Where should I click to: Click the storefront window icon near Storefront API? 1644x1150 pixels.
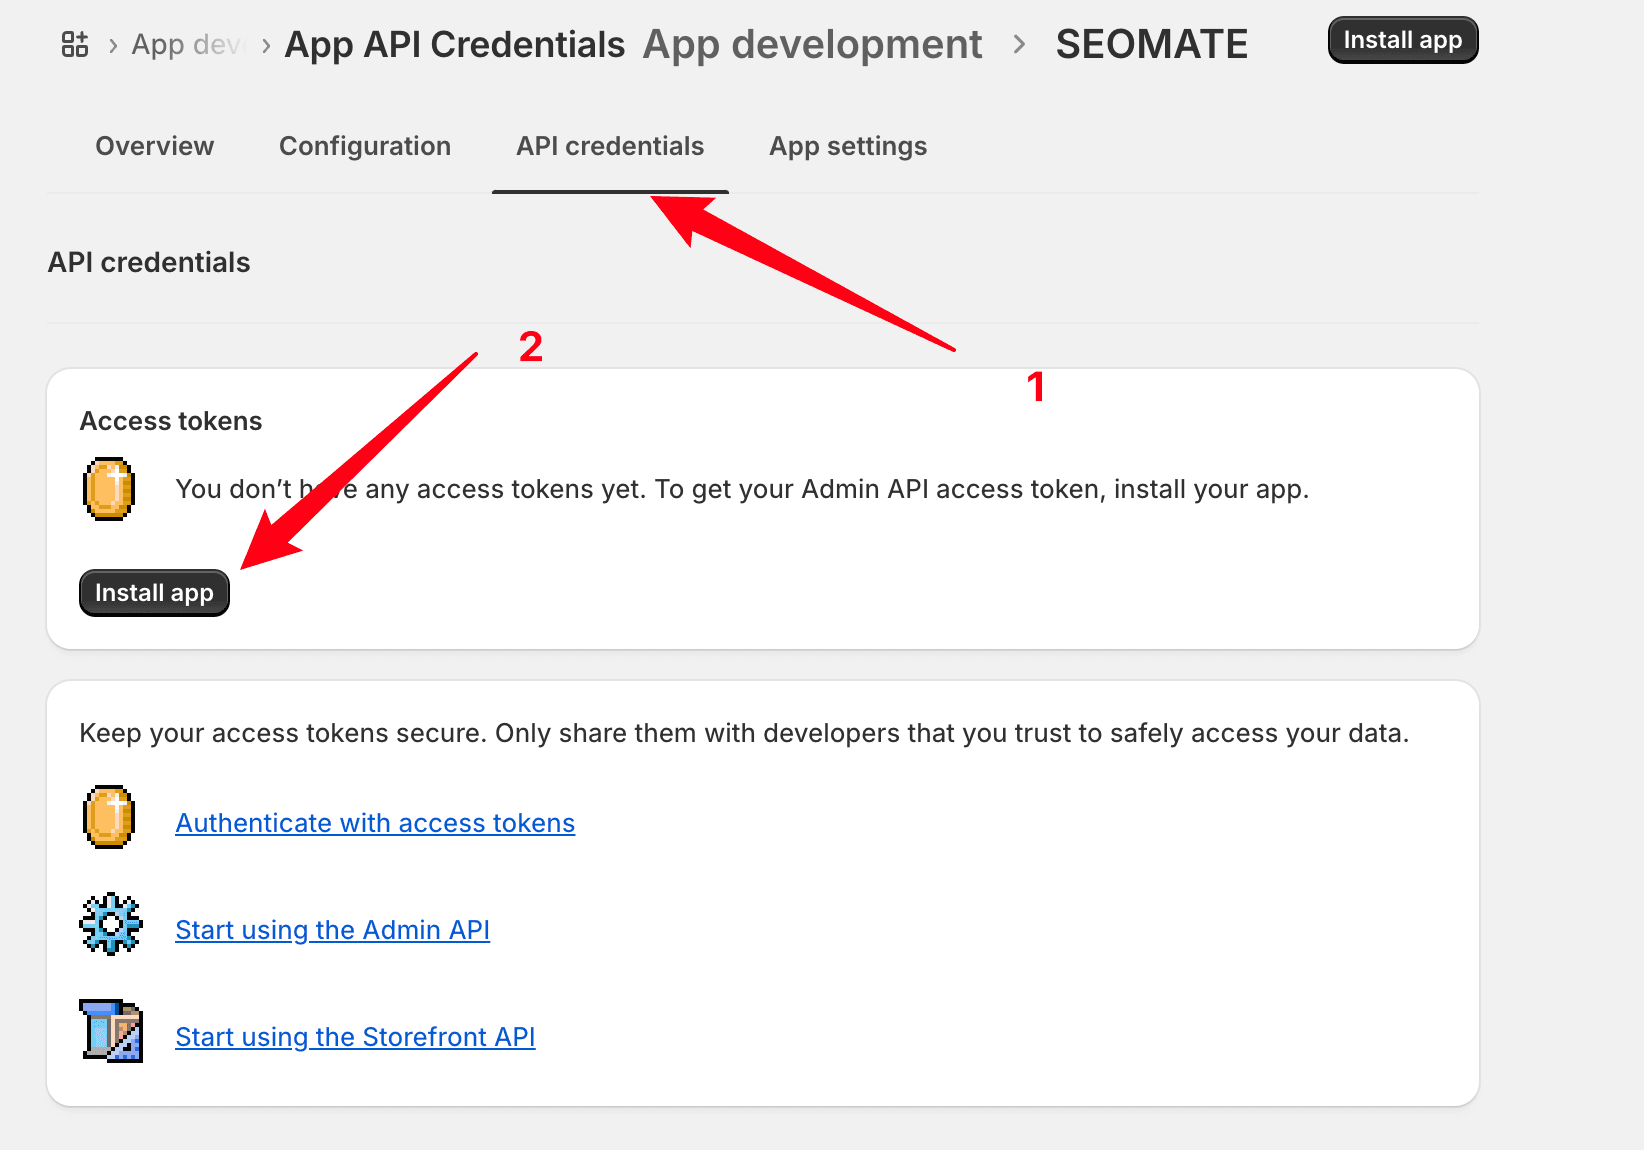tap(111, 1031)
